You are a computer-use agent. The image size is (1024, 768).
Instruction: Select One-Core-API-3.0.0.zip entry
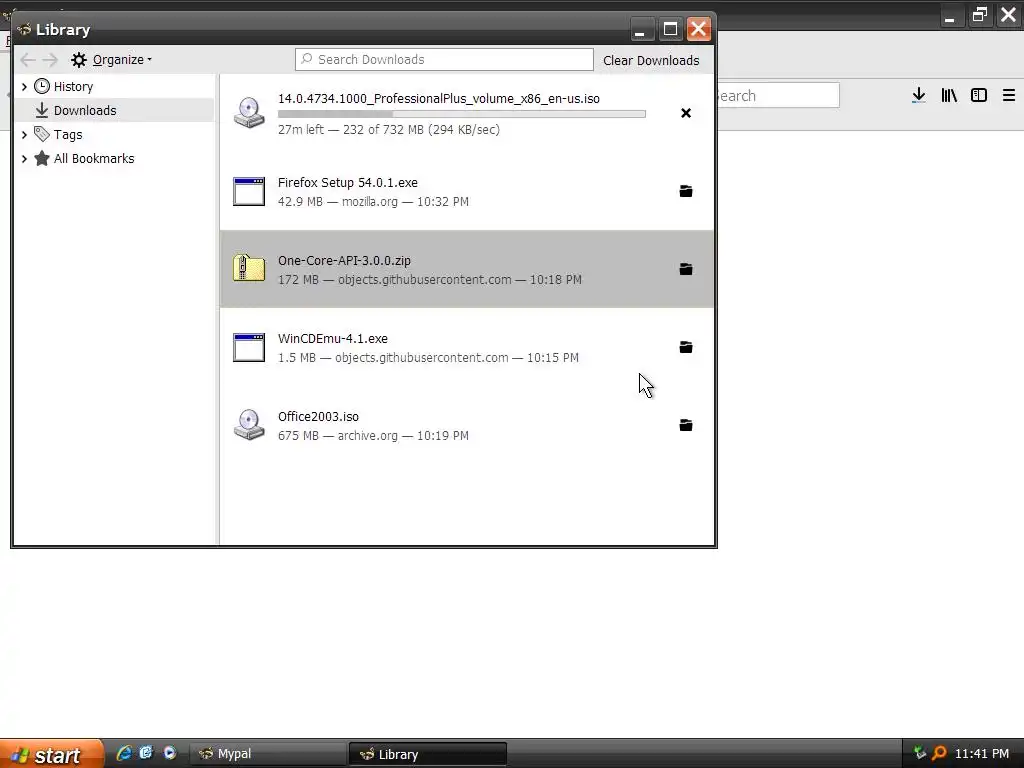click(467, 269)
